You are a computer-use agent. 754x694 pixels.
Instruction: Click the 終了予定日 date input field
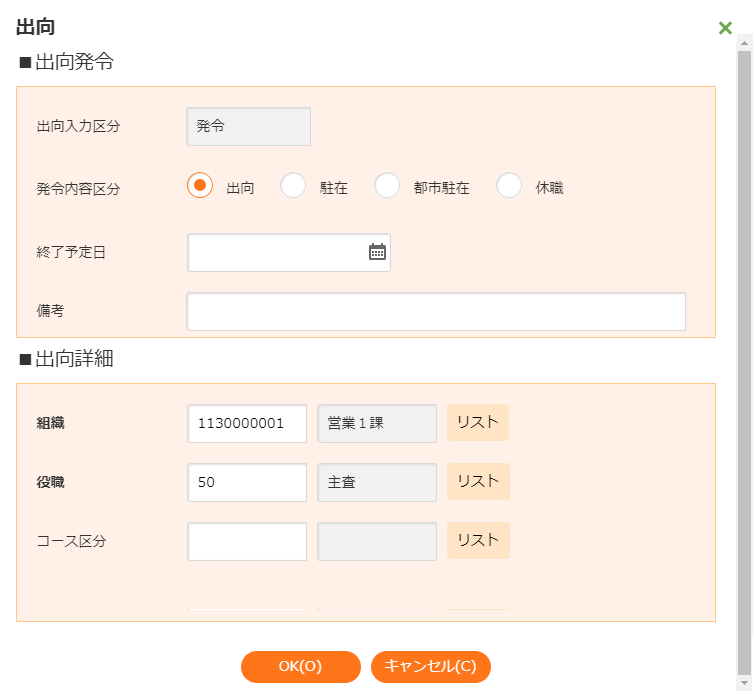pos(275,252)
